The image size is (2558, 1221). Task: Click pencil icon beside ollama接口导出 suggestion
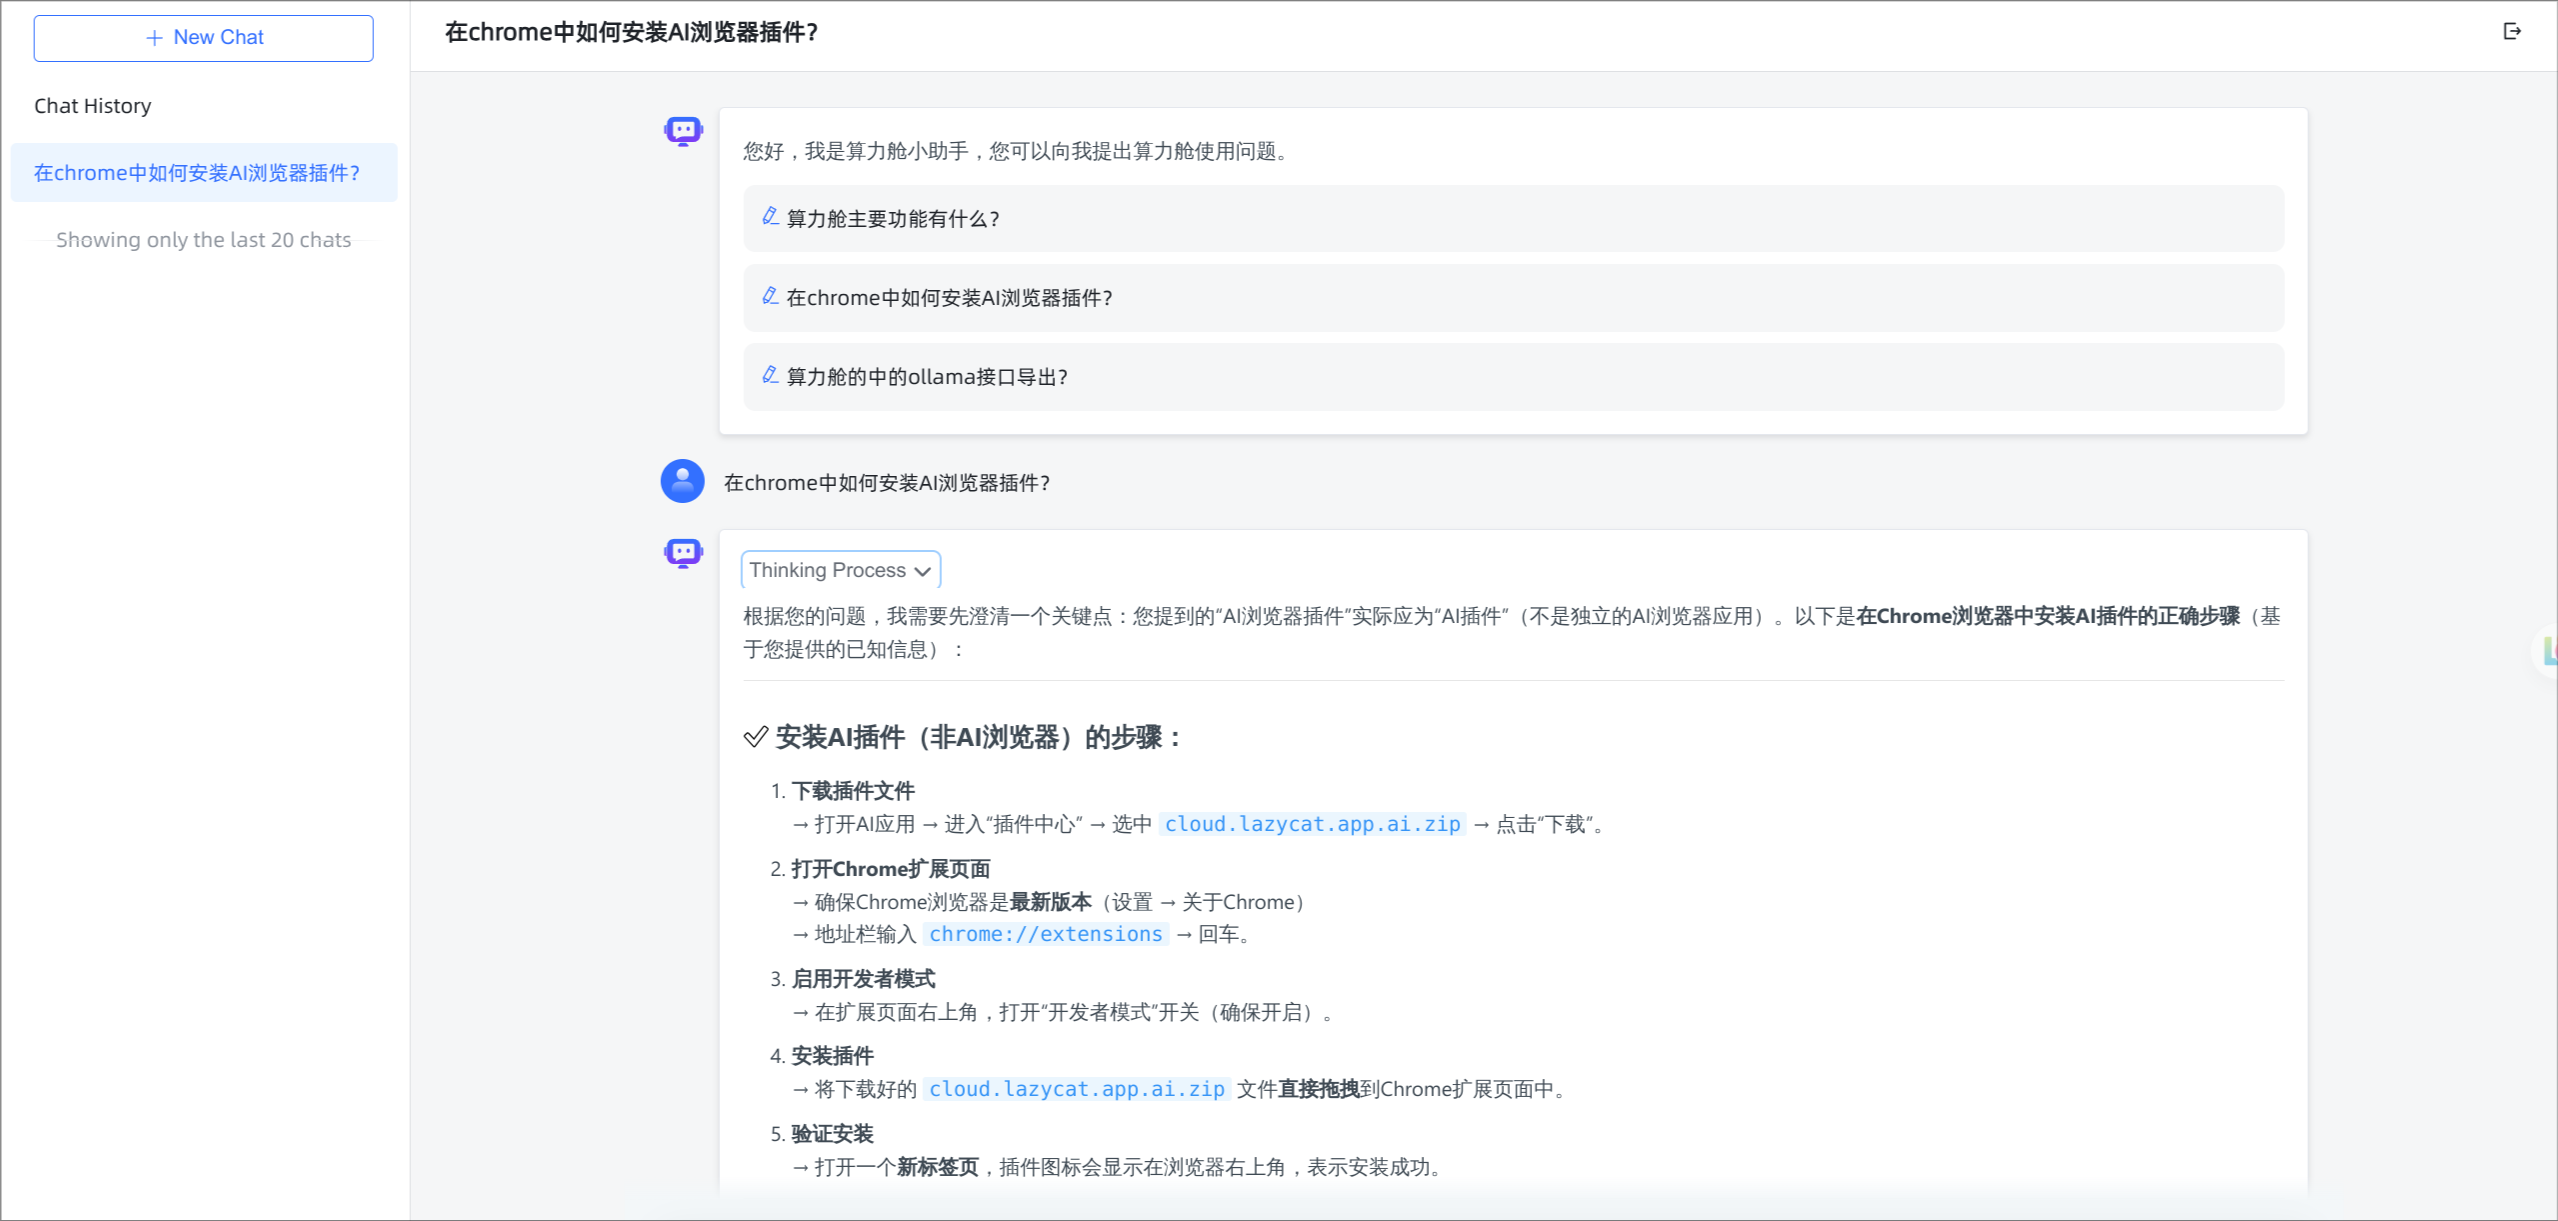770,374
